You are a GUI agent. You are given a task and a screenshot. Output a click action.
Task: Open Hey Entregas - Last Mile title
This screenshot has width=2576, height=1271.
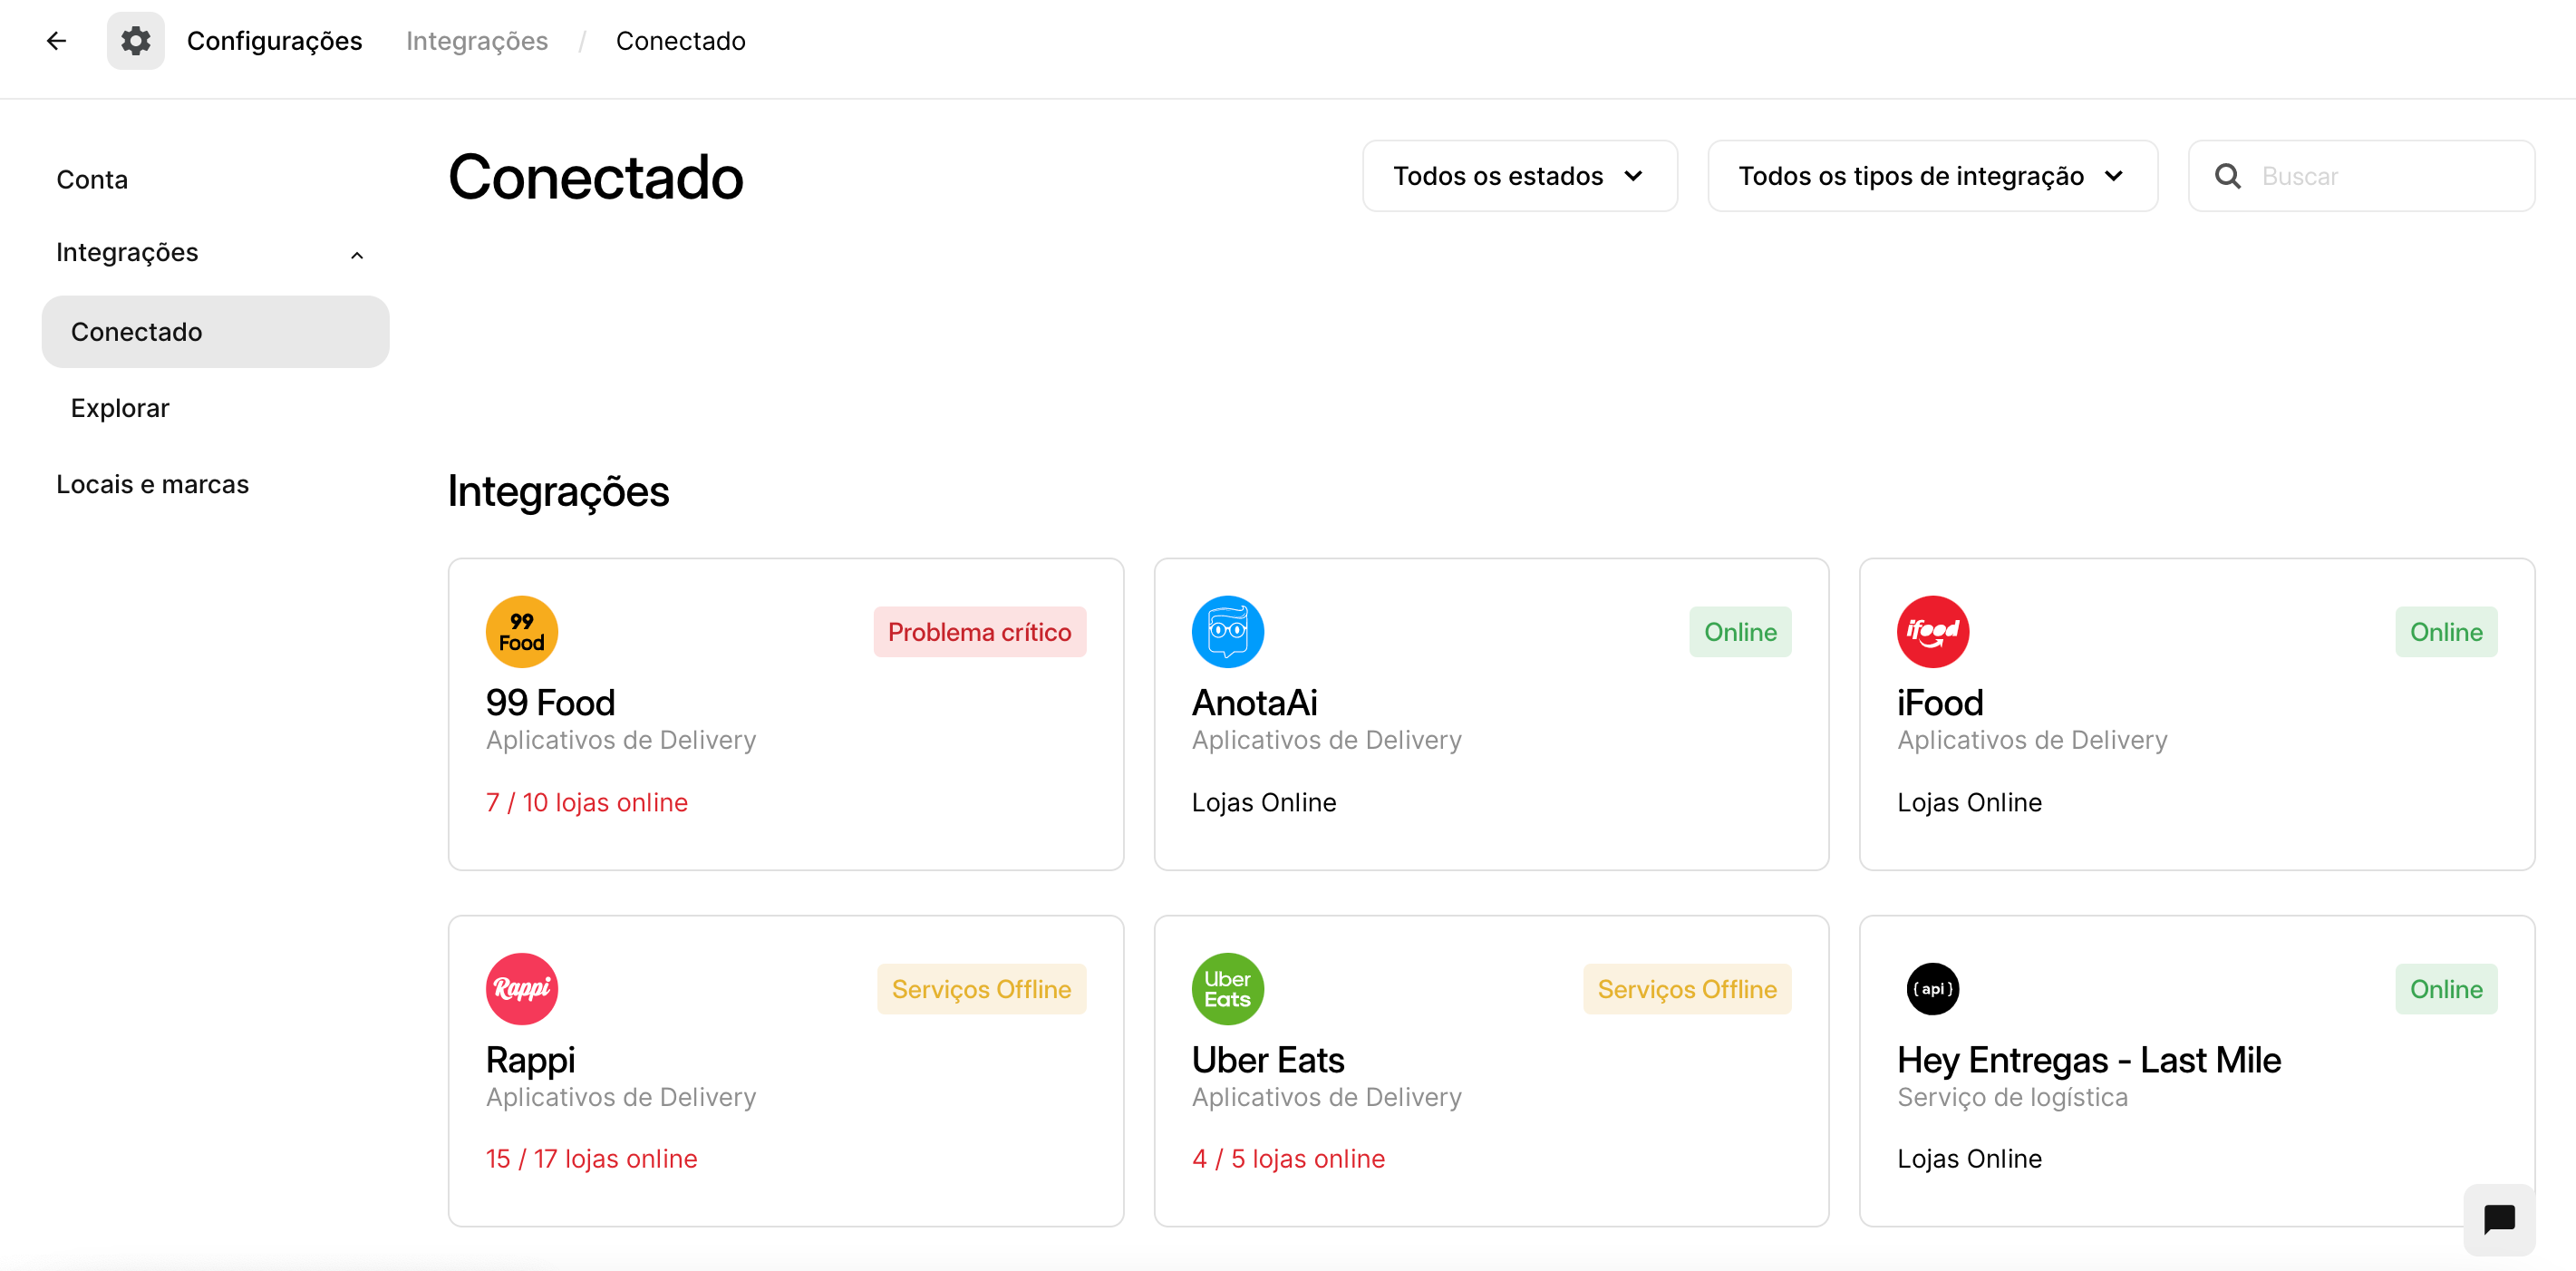(x=2088, y=1060)
